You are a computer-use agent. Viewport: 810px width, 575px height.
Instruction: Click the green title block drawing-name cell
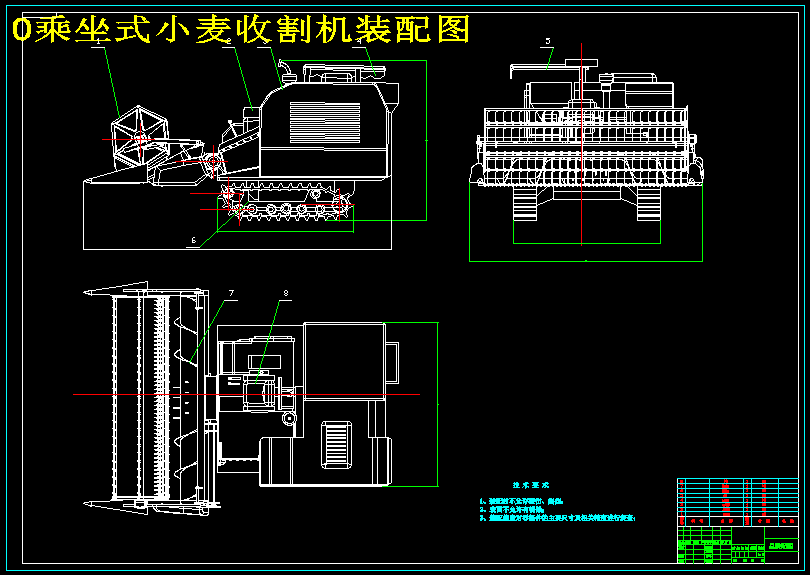click(x=781, y=546)
